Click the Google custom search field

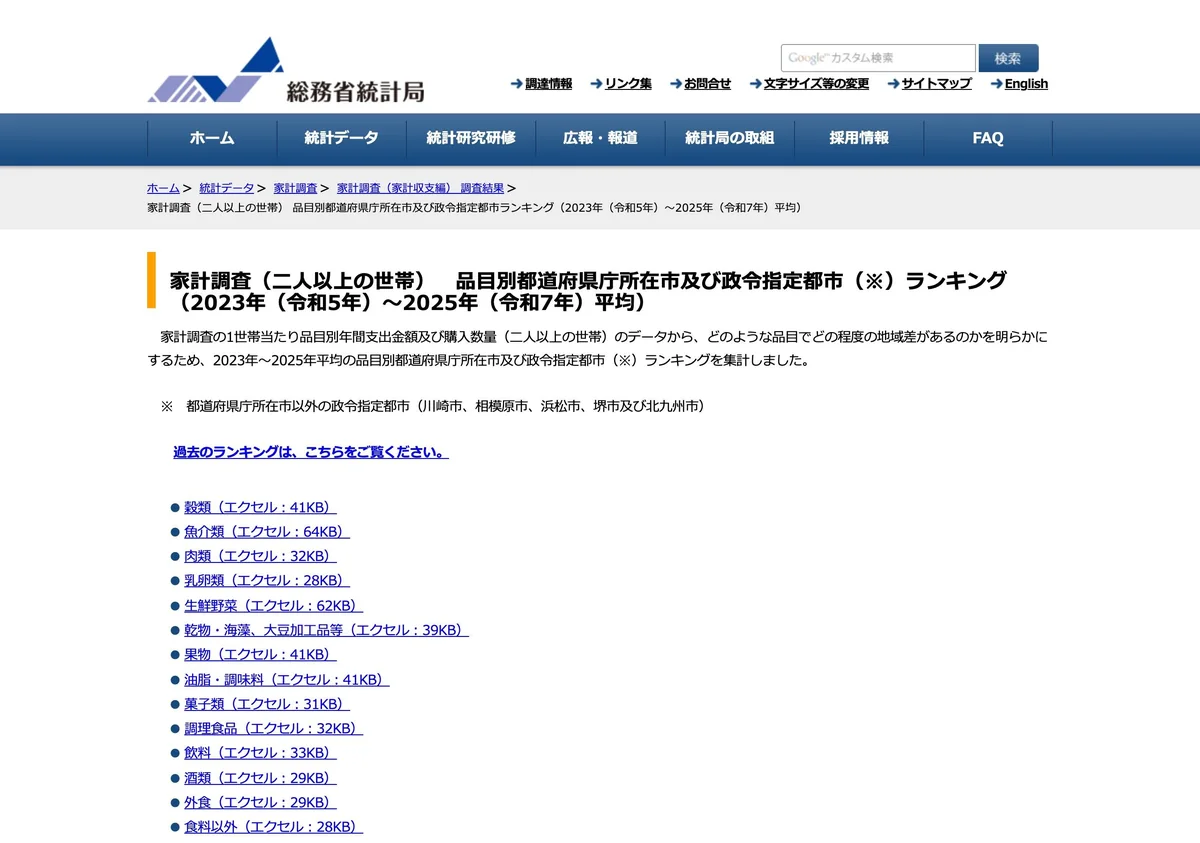pyautogui.click(x=878, y=58)
